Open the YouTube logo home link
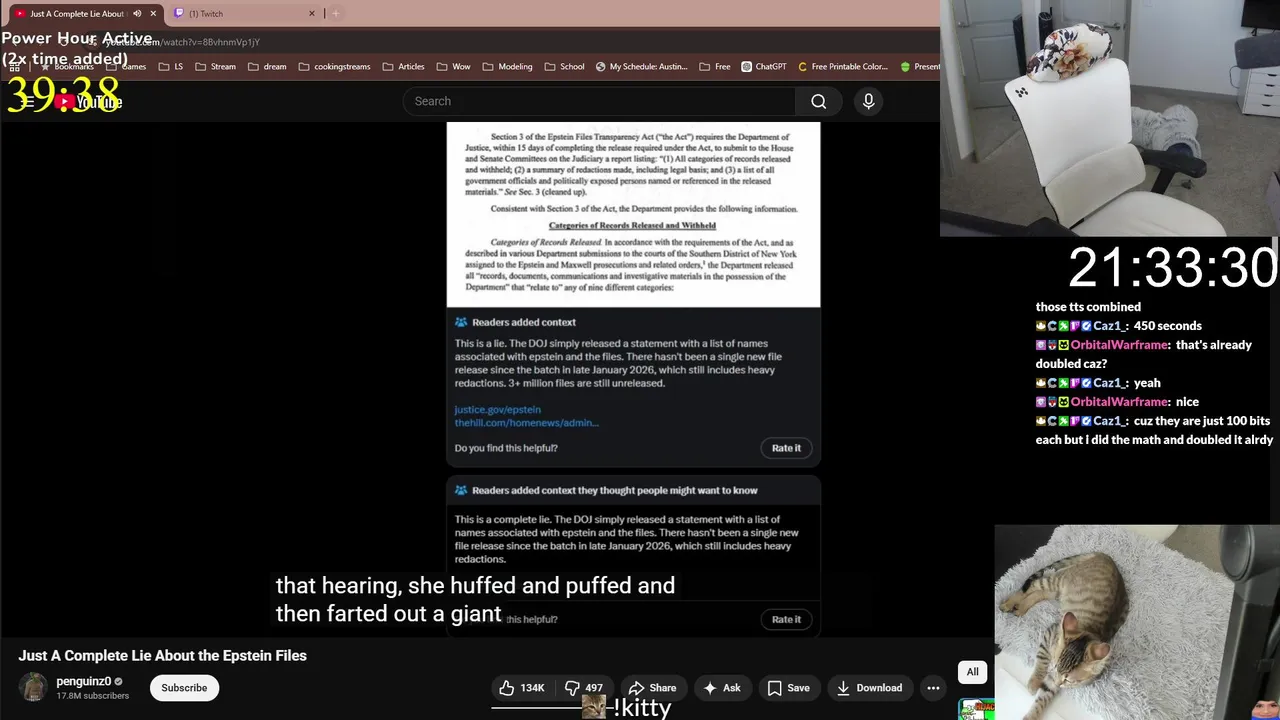Image resolution: width=1280 pixels, height=720 pixels. (88, 102)
